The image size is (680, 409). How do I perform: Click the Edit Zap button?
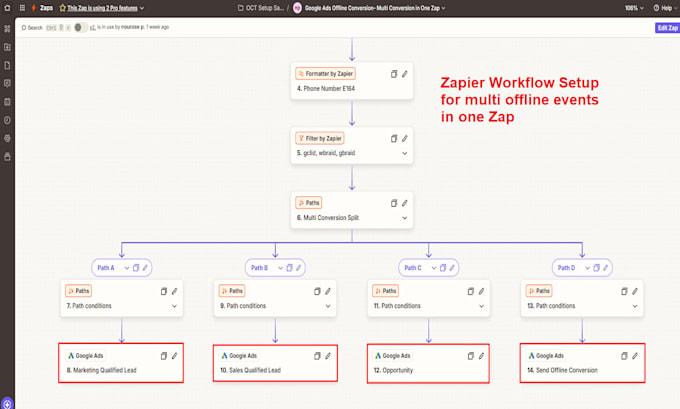pos(667,28)
